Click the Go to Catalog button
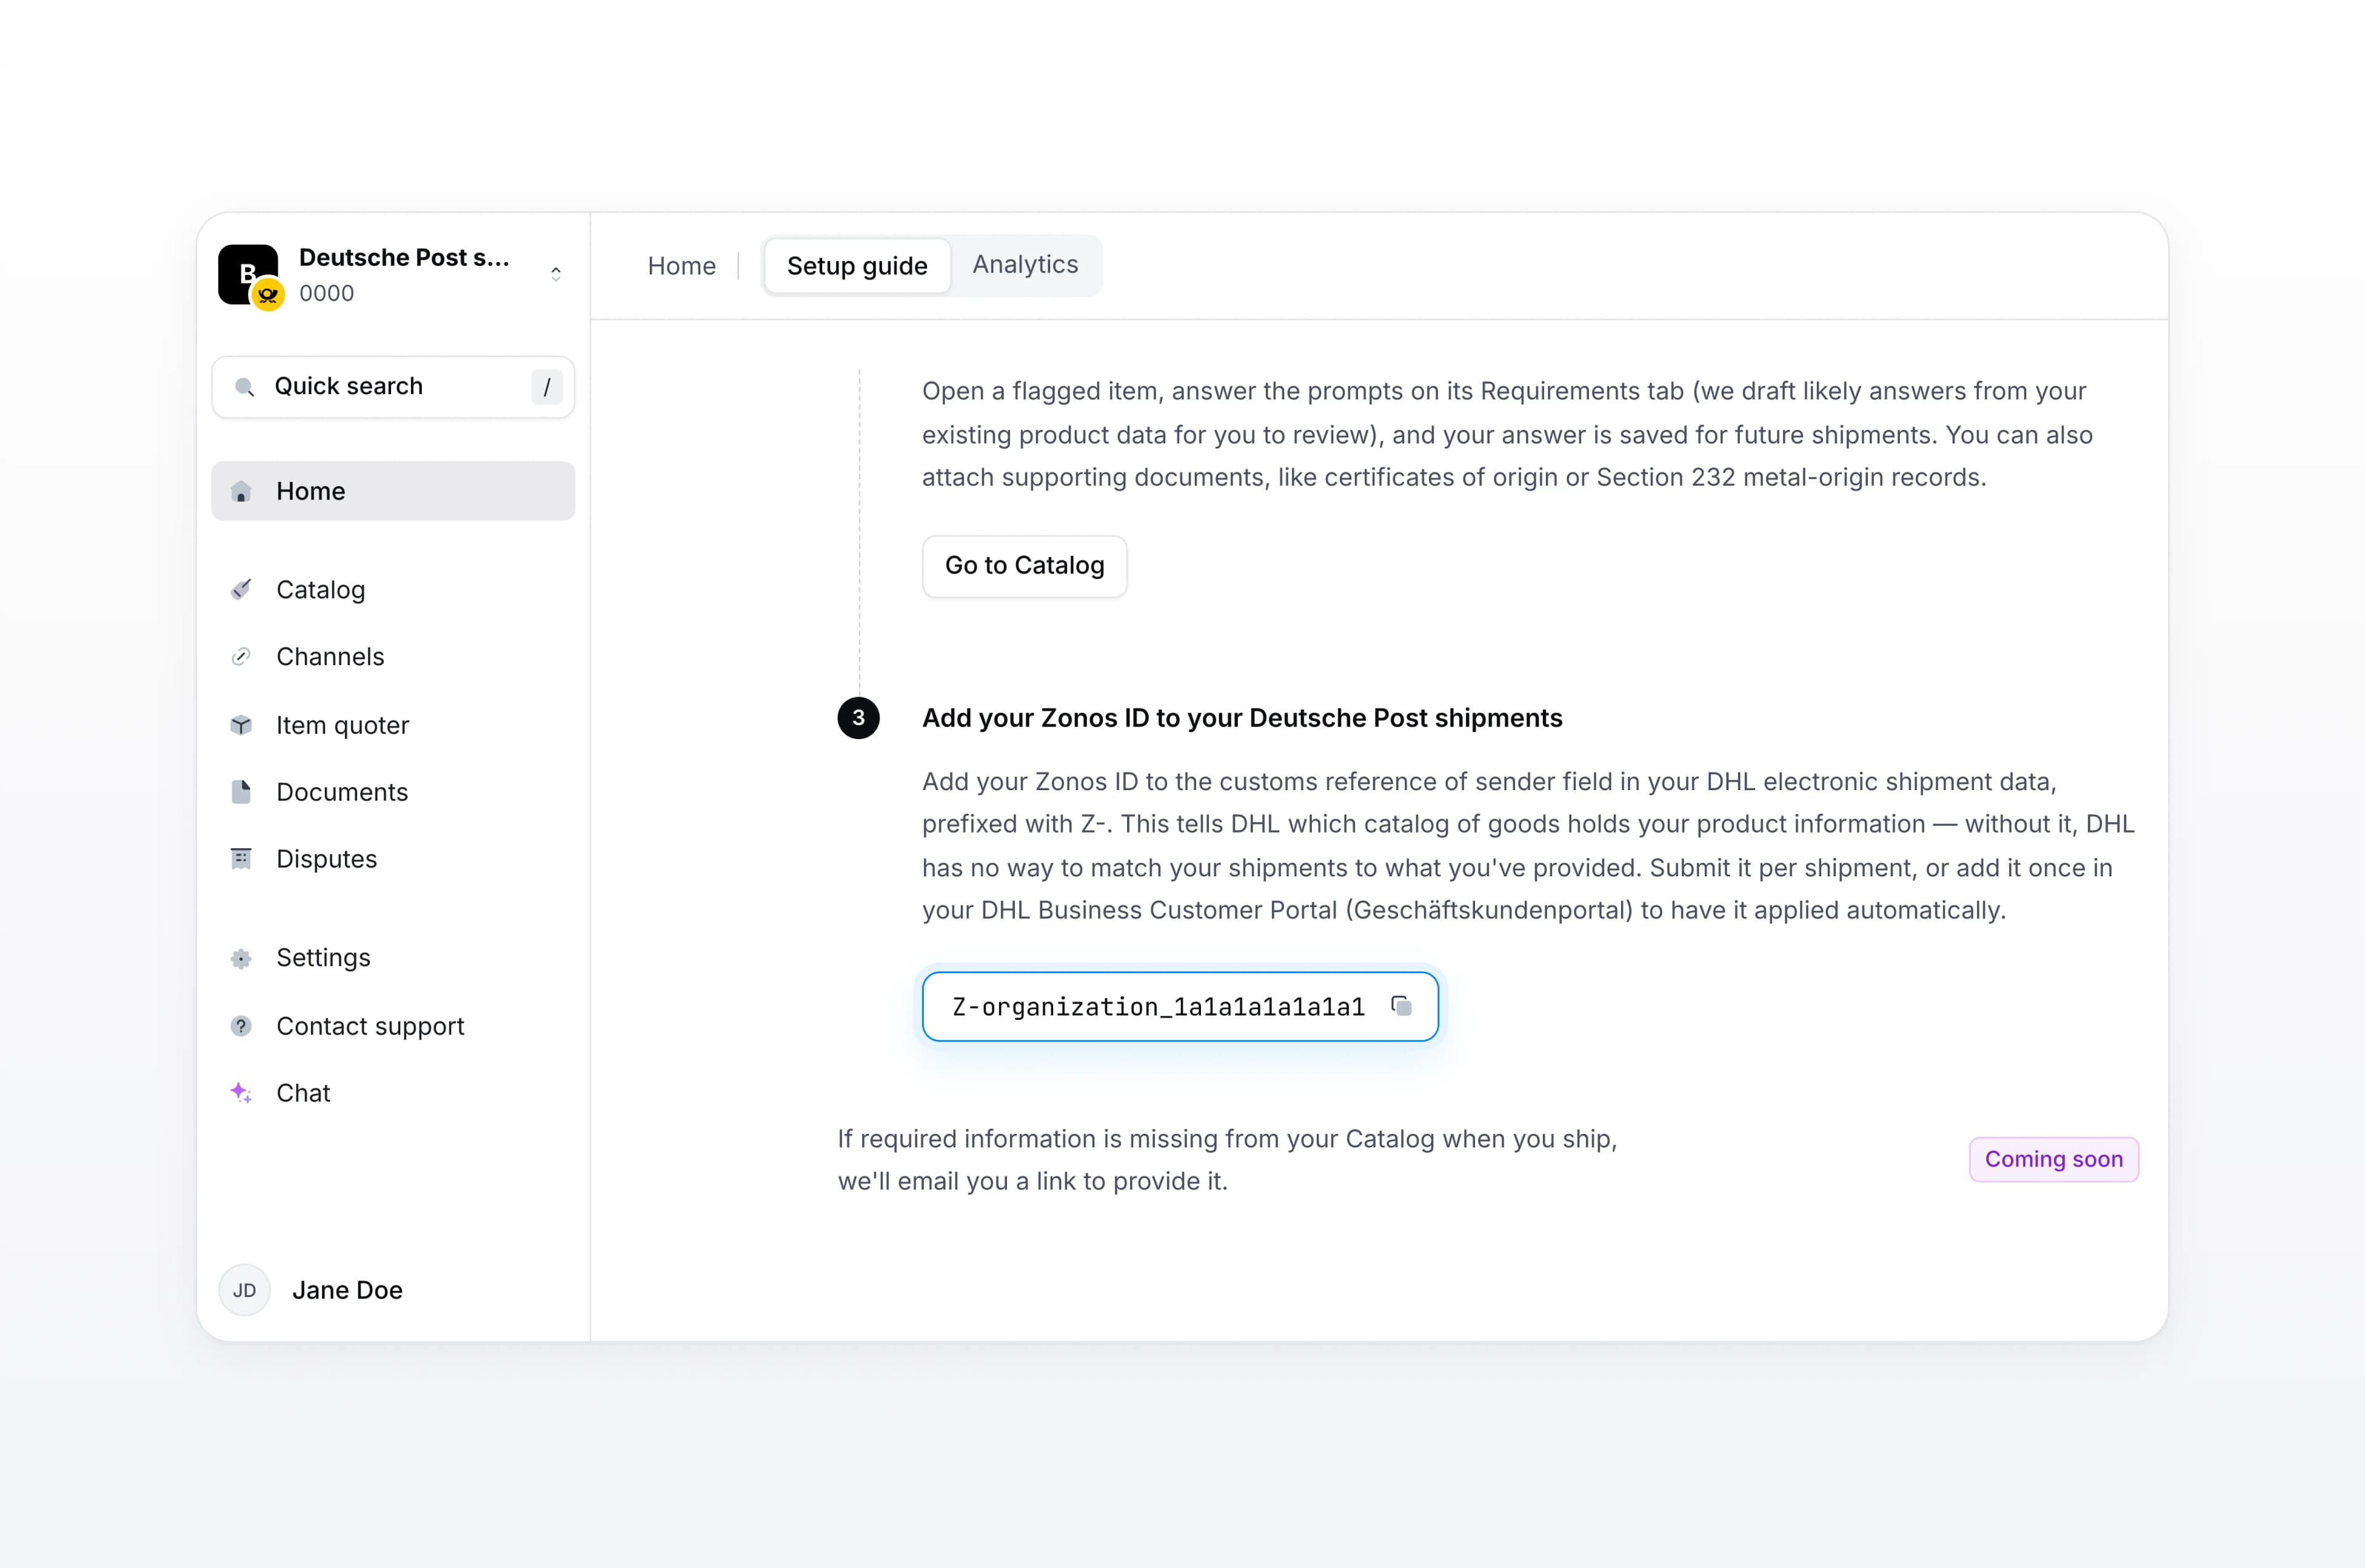Screen dimensions: 2365x1568 [1024, 566]
